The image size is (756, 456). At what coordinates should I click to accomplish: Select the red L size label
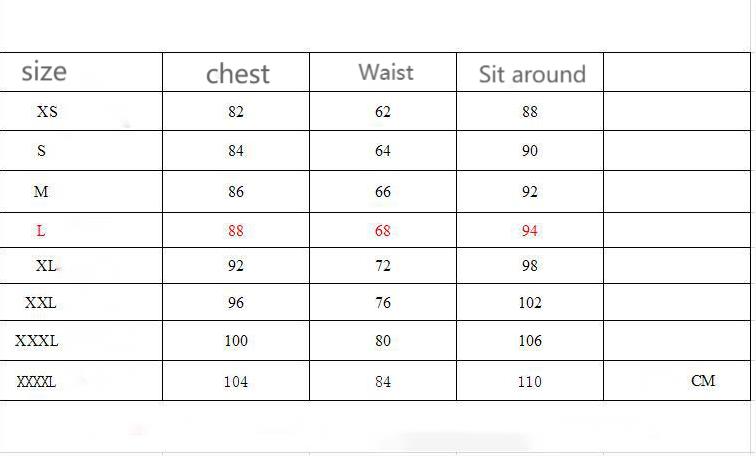click(41, 231)
